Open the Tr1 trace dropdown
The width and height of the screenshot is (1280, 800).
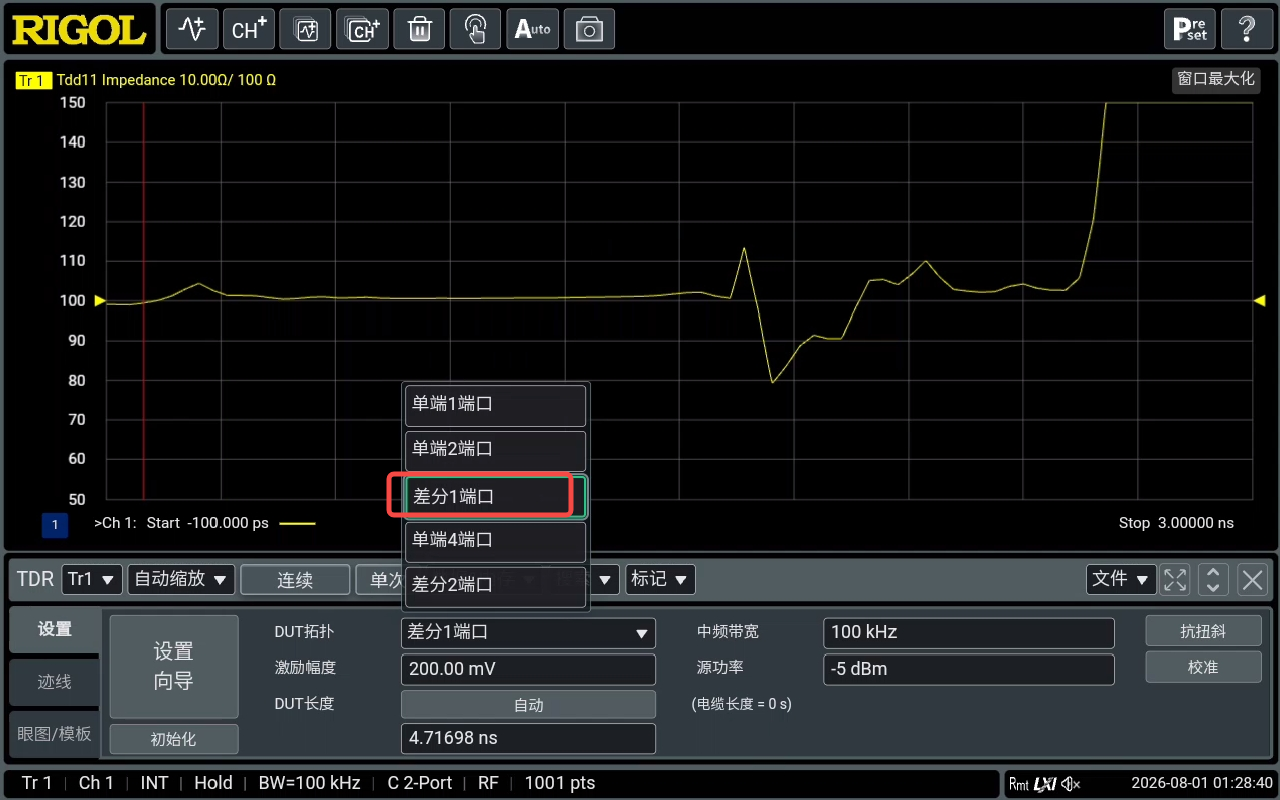(92, 579)
